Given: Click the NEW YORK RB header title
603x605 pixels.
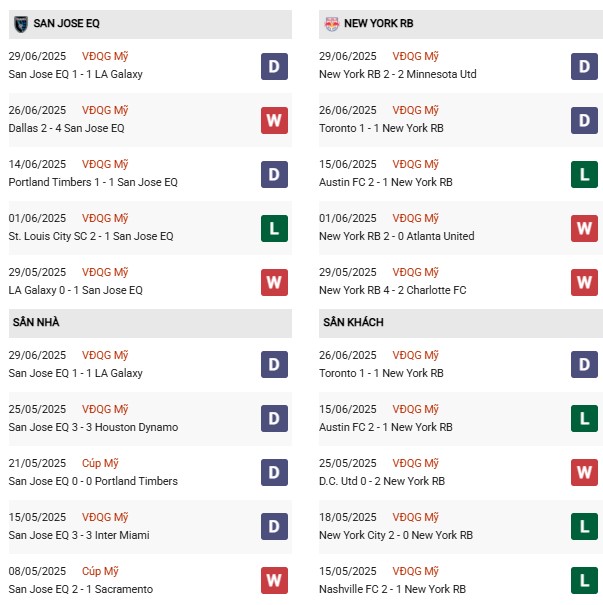Looking at the screenshot, I should click(378, 23).
